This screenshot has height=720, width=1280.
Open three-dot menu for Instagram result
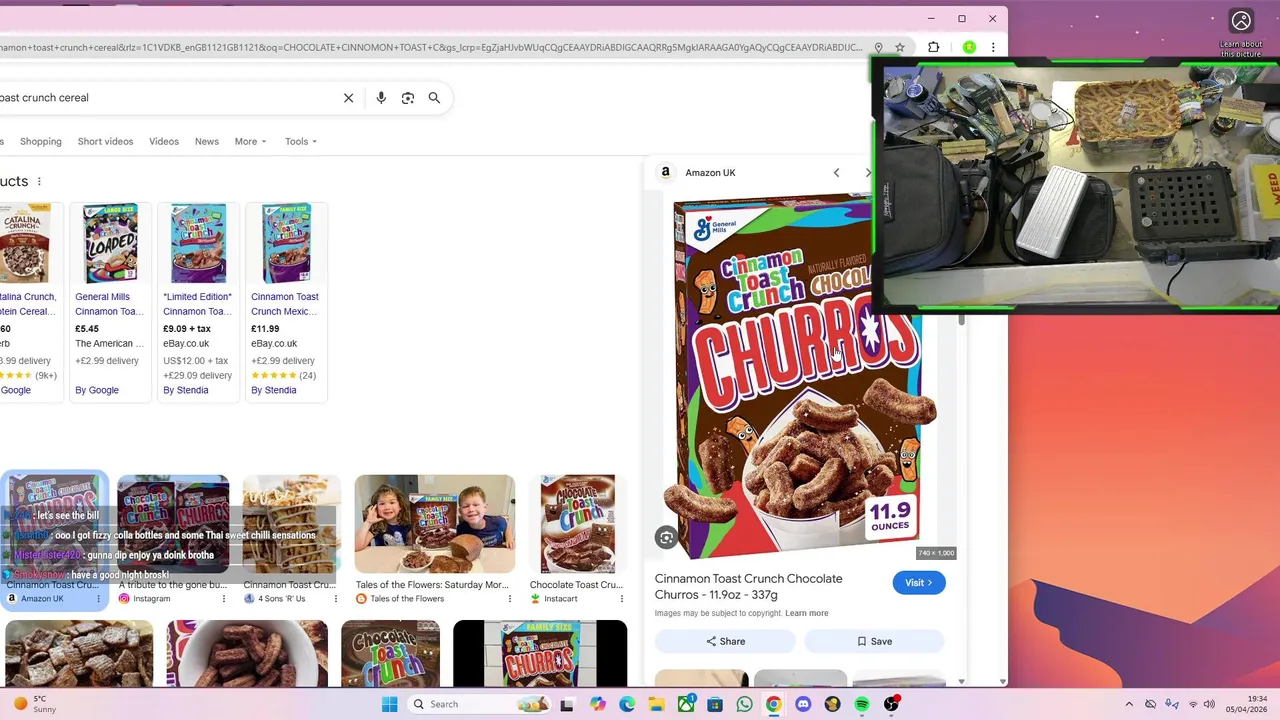click(223, 599)
